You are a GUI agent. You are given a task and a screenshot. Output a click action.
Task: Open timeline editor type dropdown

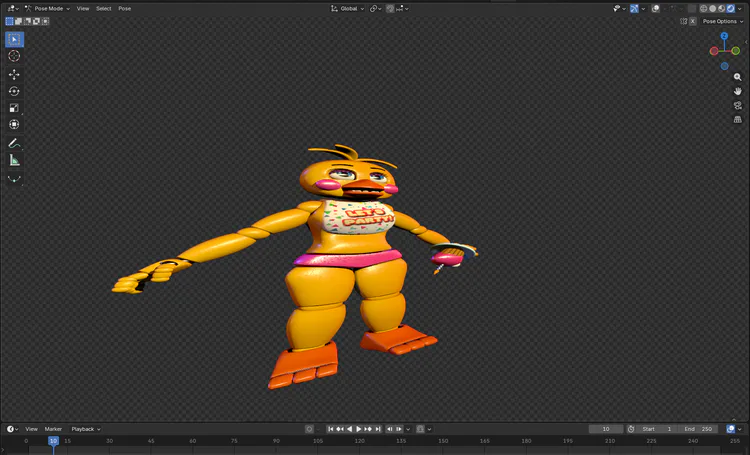(12, 429)
